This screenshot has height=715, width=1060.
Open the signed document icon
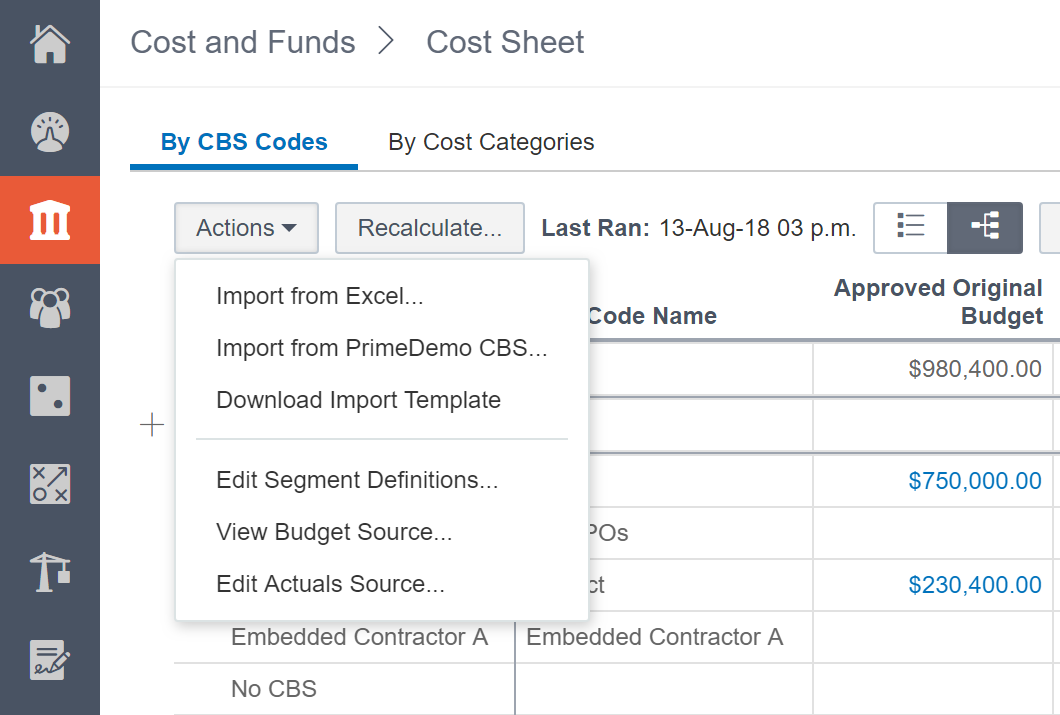[x=50, y=660]
